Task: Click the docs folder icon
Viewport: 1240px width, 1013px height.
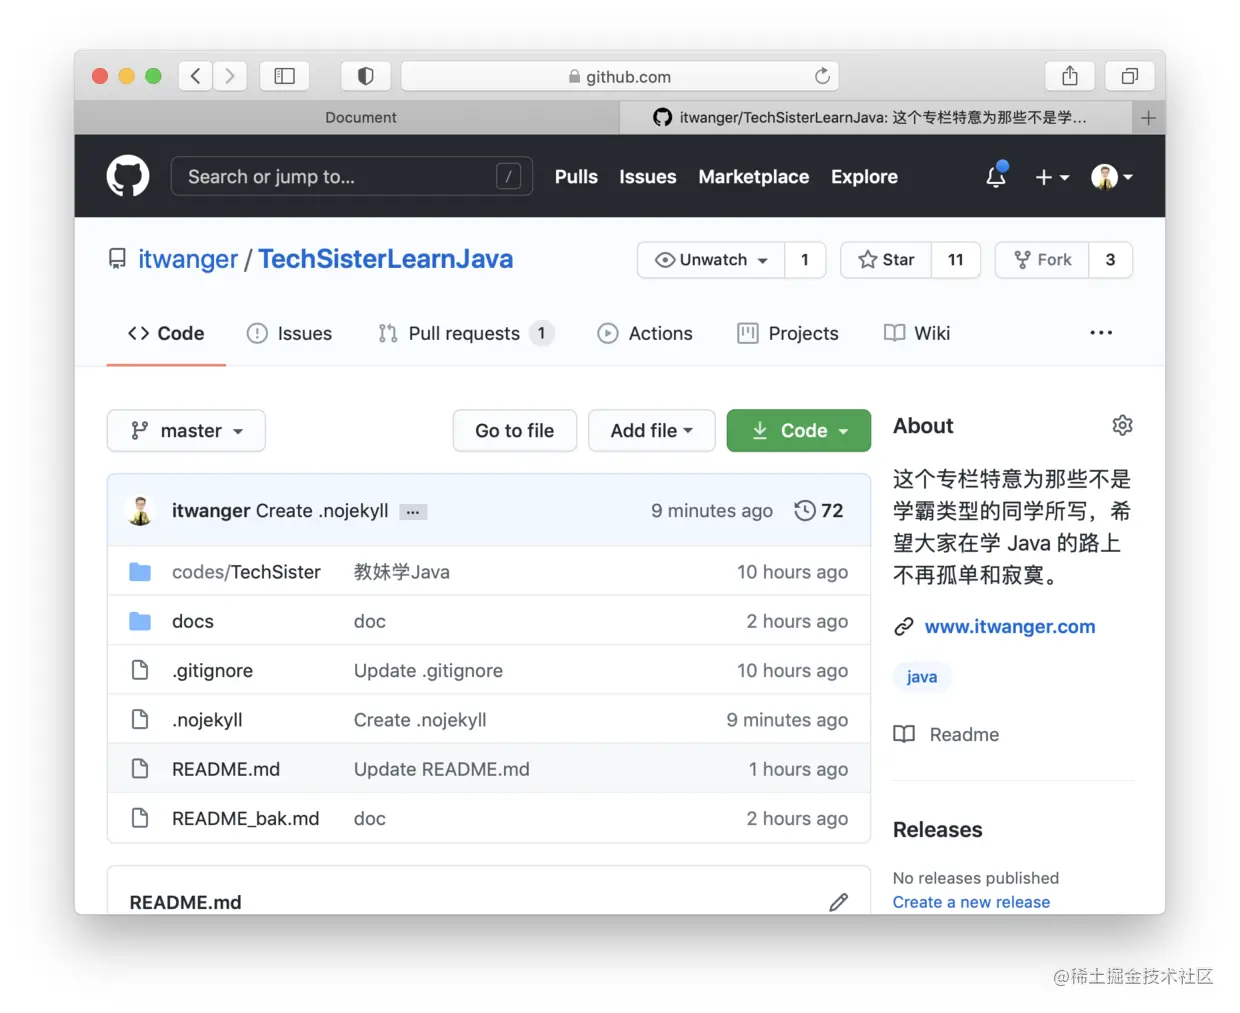Action: pos(140,622)
